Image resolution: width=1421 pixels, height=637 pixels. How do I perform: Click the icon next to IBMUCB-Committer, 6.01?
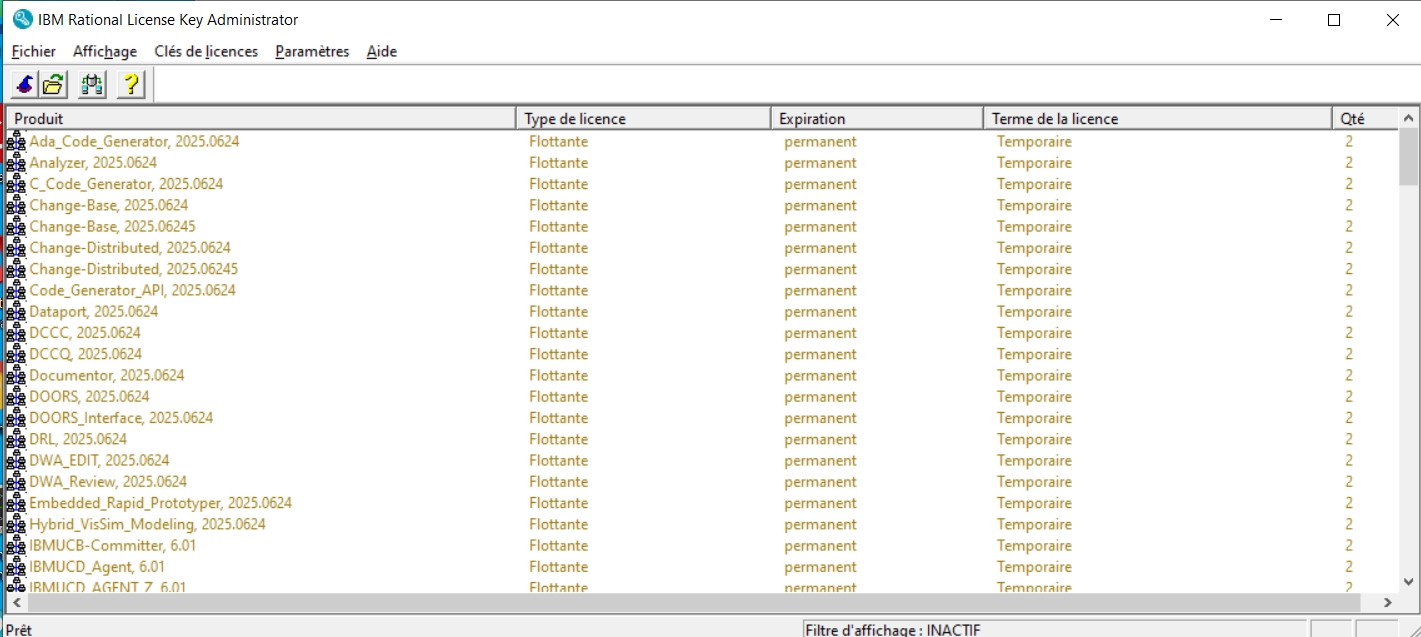click(x=16, y=546)
